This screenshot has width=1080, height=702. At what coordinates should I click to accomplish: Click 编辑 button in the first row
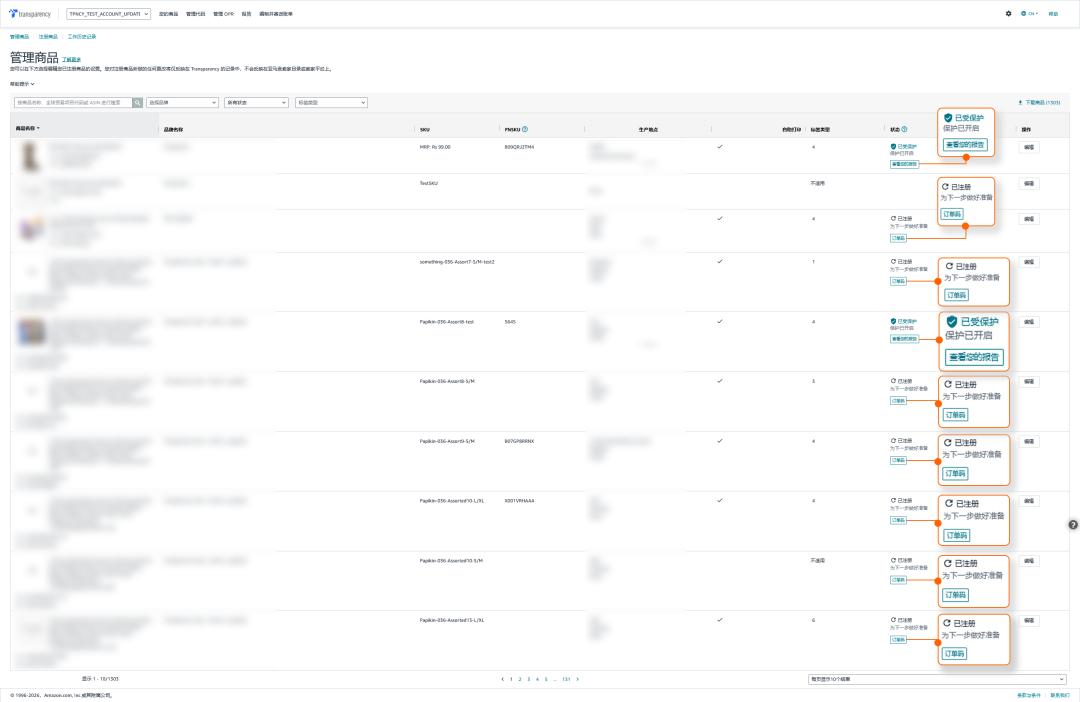(x=1028, y=147)
